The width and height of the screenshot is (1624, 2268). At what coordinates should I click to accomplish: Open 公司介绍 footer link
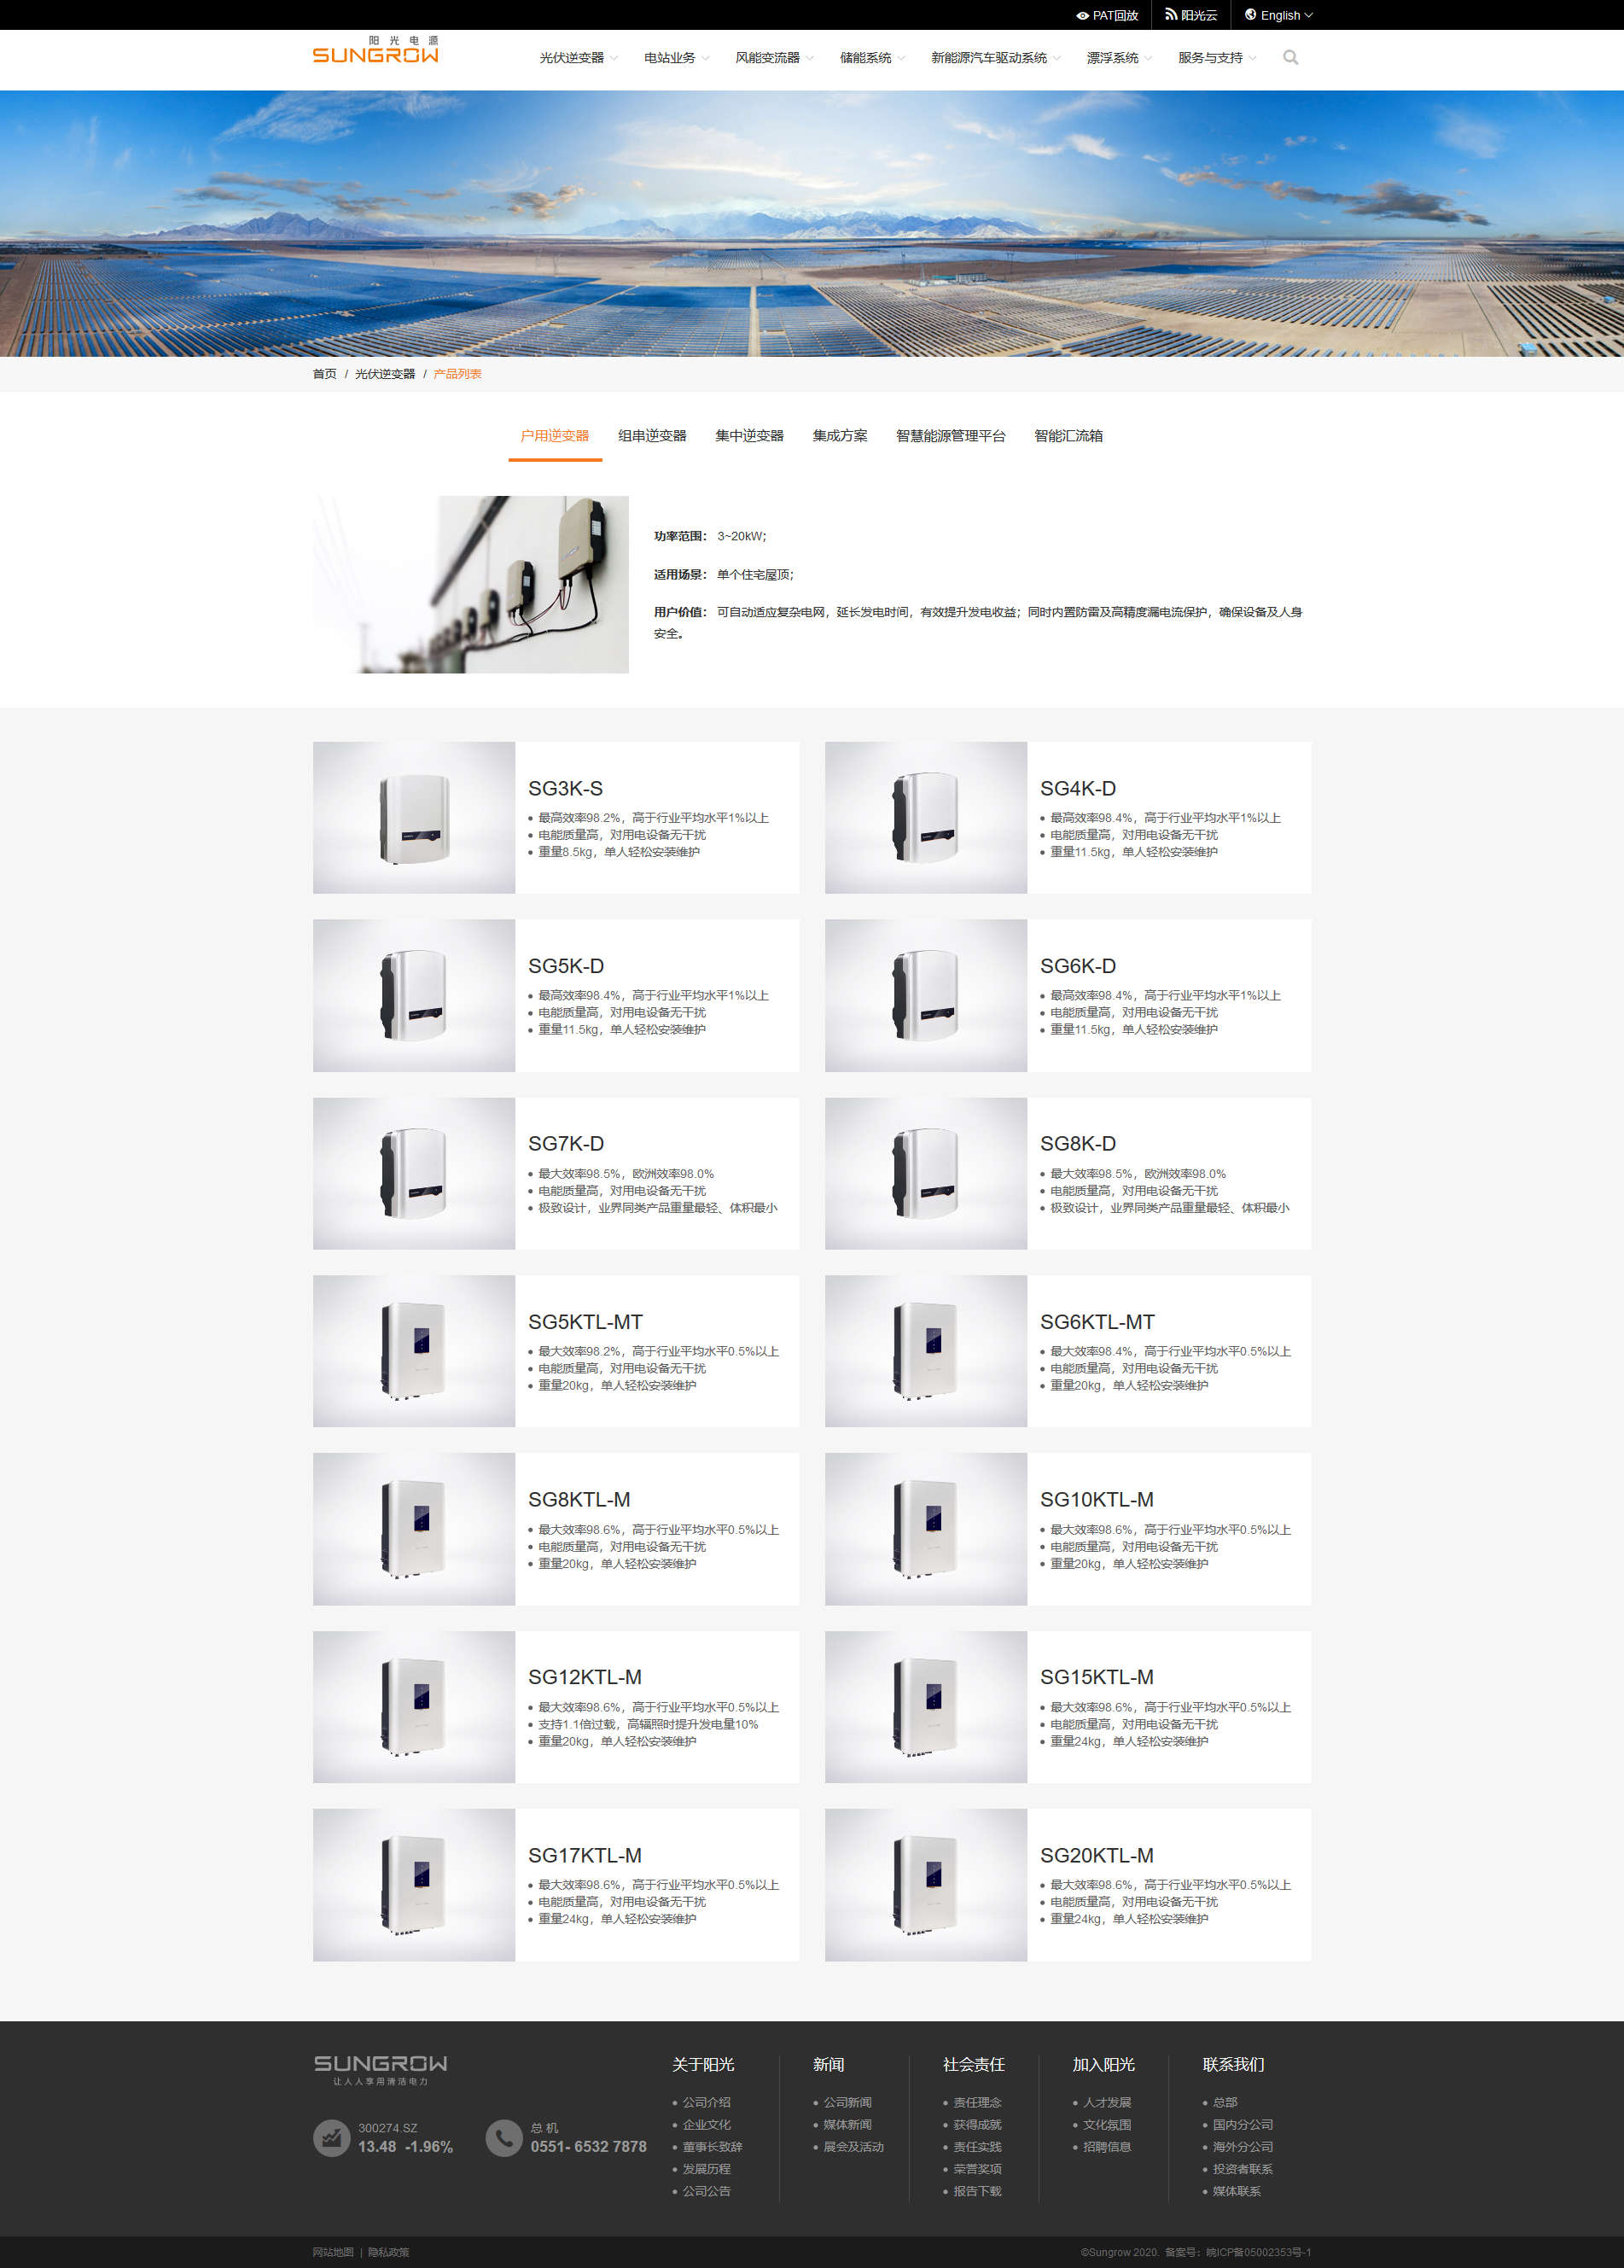tap(706, 2102)
